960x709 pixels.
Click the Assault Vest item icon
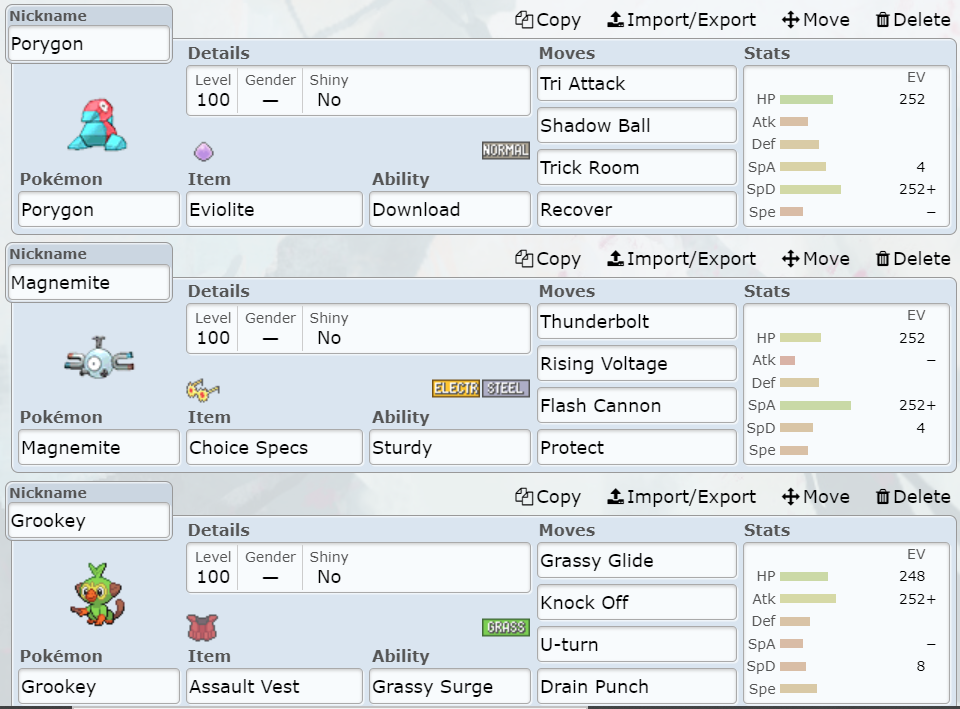[202, 628]
